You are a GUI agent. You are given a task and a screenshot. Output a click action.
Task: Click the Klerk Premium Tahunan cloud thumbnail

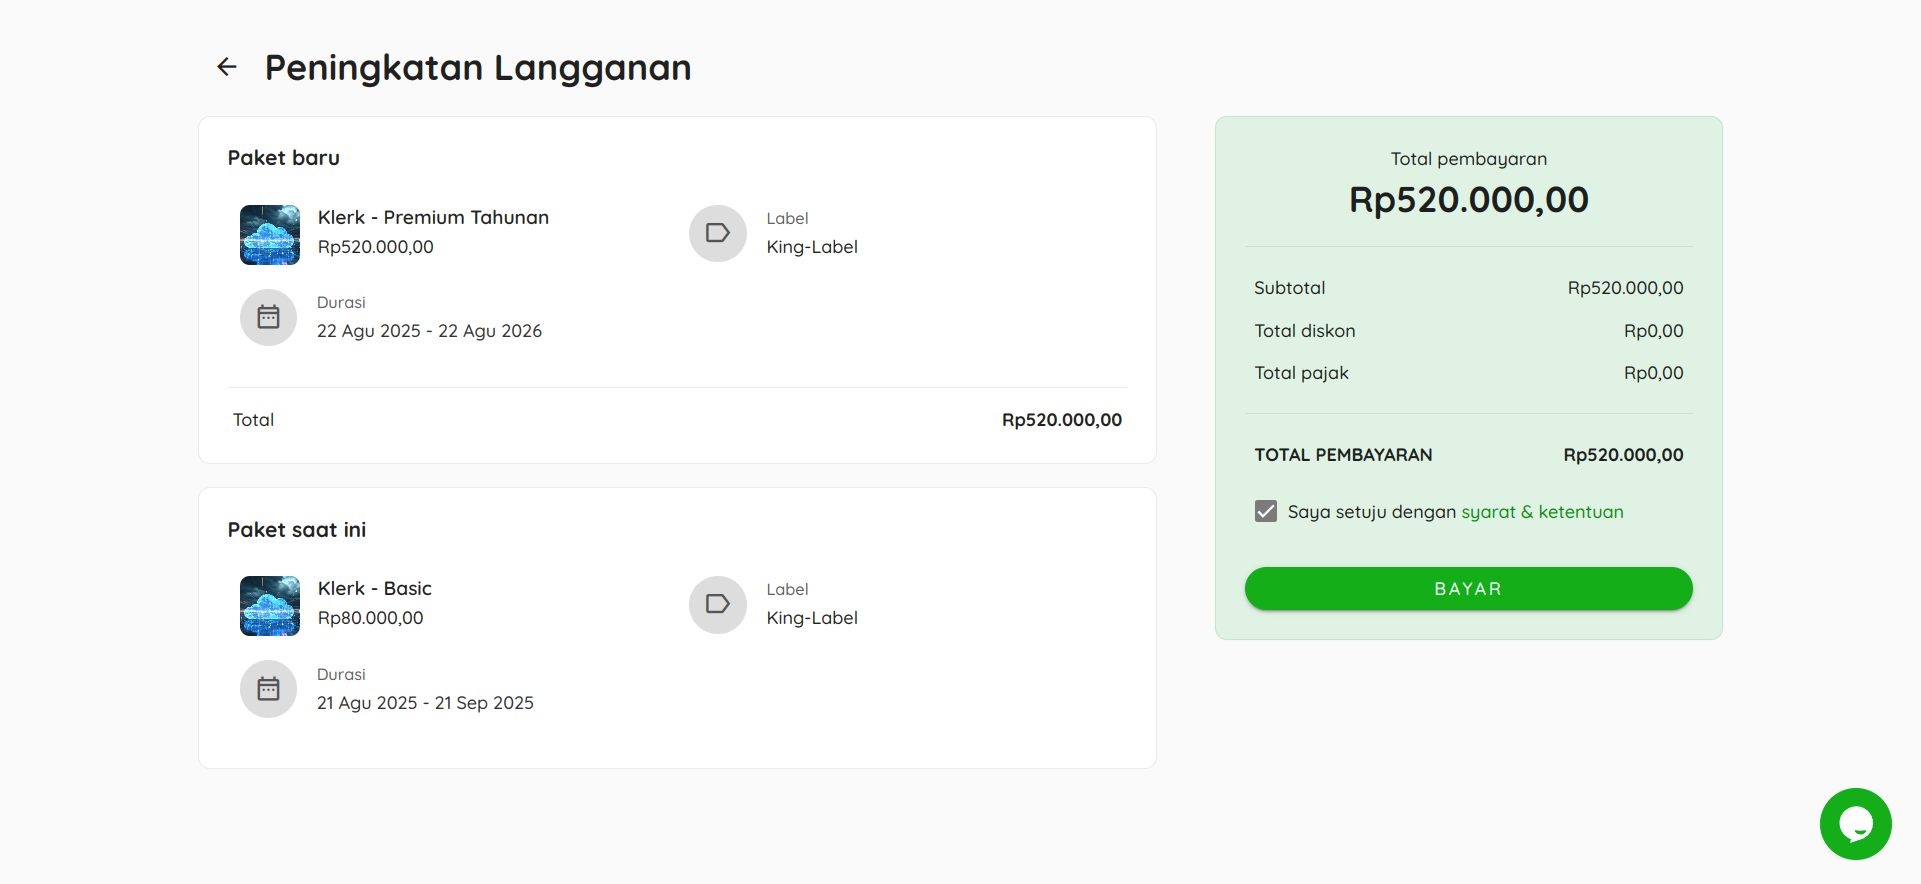[270, 235]
